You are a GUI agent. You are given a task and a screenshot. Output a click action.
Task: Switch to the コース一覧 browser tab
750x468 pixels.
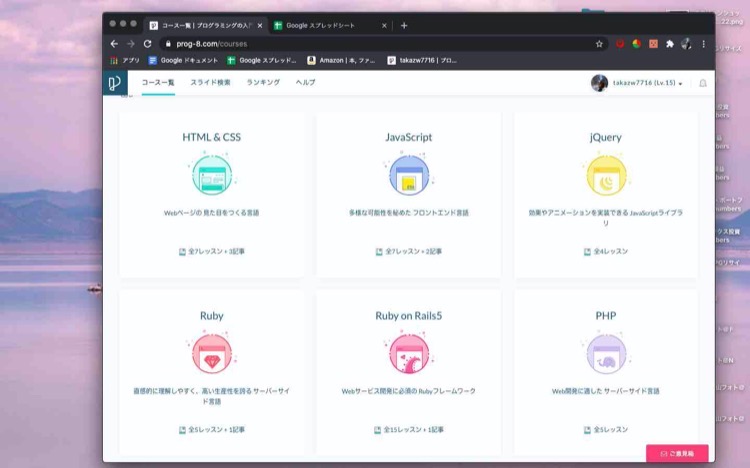point(206,25)
